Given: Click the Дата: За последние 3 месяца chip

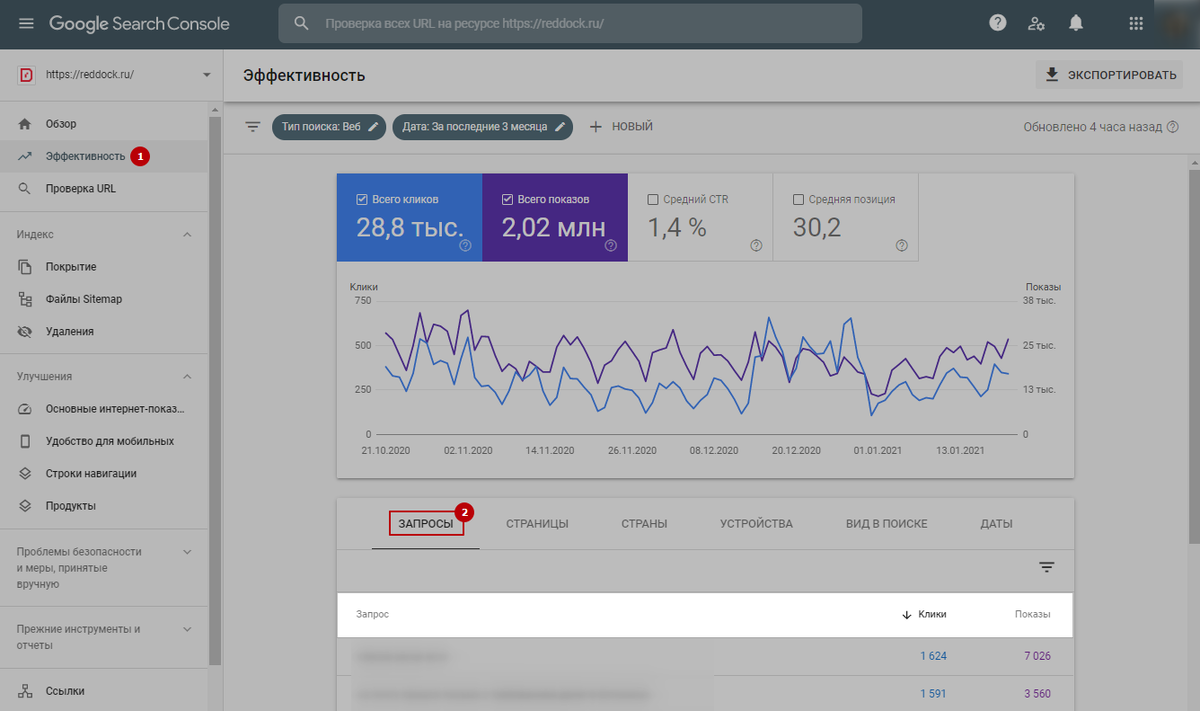Looking at the screenshot, I should point(483,127).
